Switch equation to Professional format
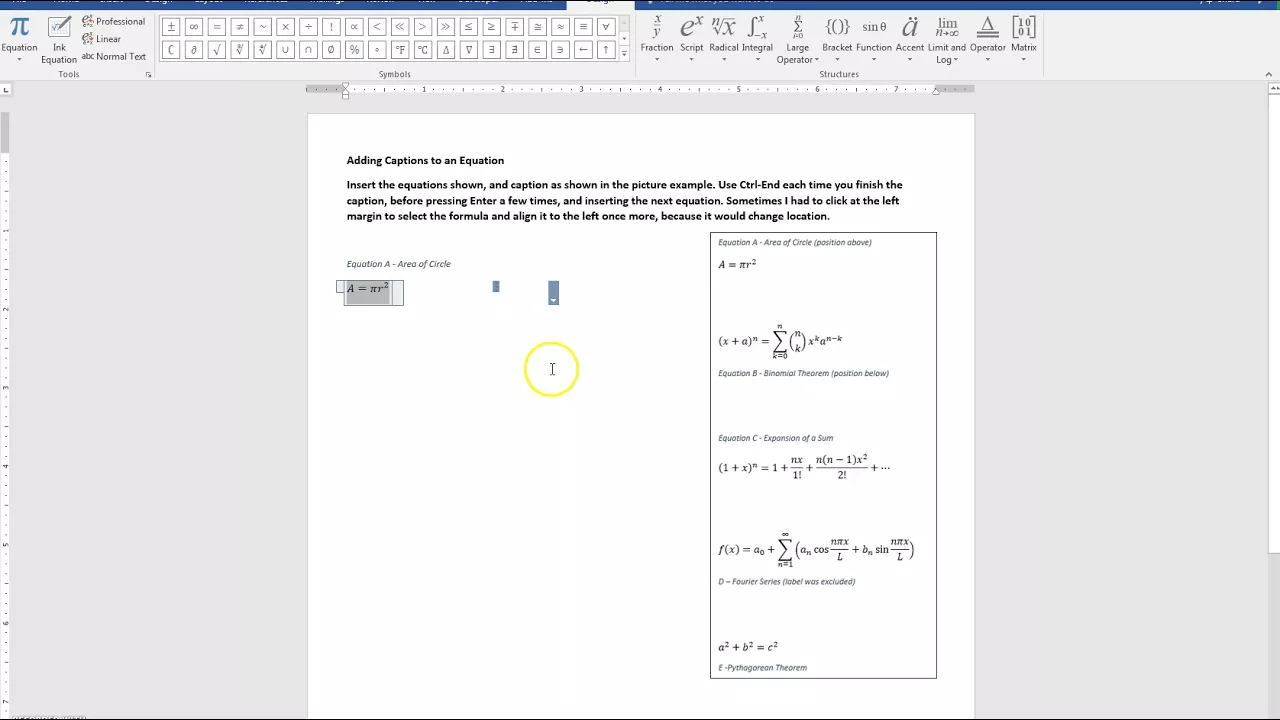 click(x=113, y=21)
